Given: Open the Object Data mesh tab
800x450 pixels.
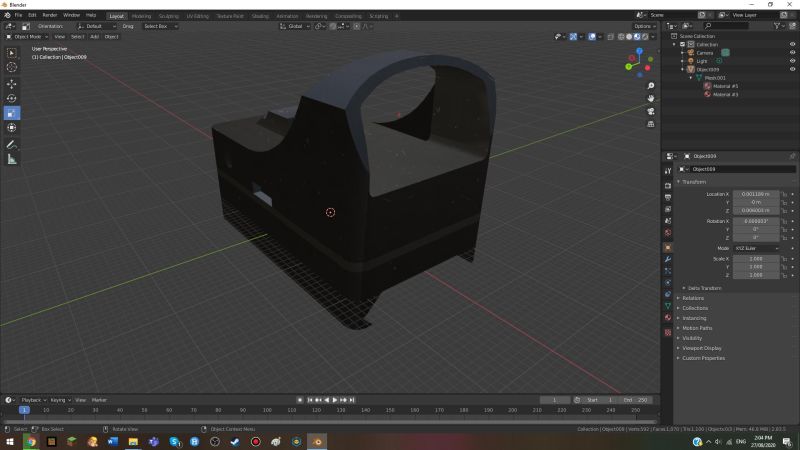Looking at the screenshot, I should [x=668, y=306].
